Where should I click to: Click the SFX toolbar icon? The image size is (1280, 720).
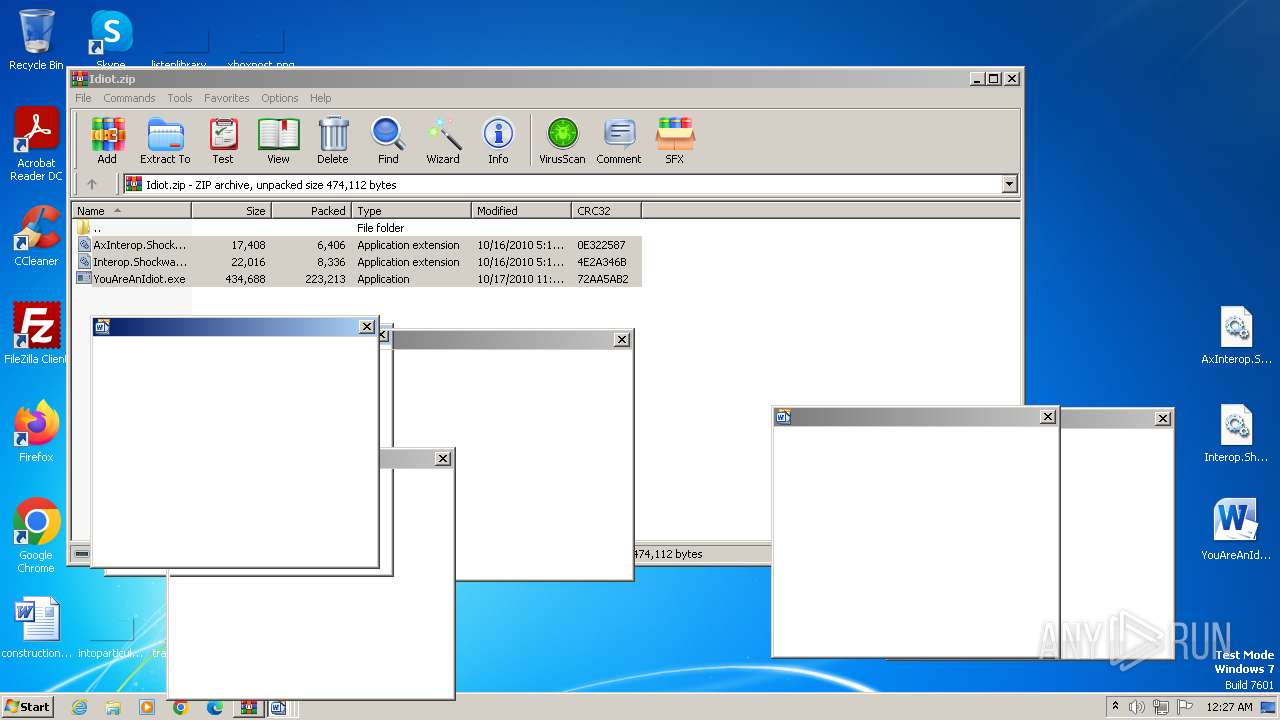675,140
